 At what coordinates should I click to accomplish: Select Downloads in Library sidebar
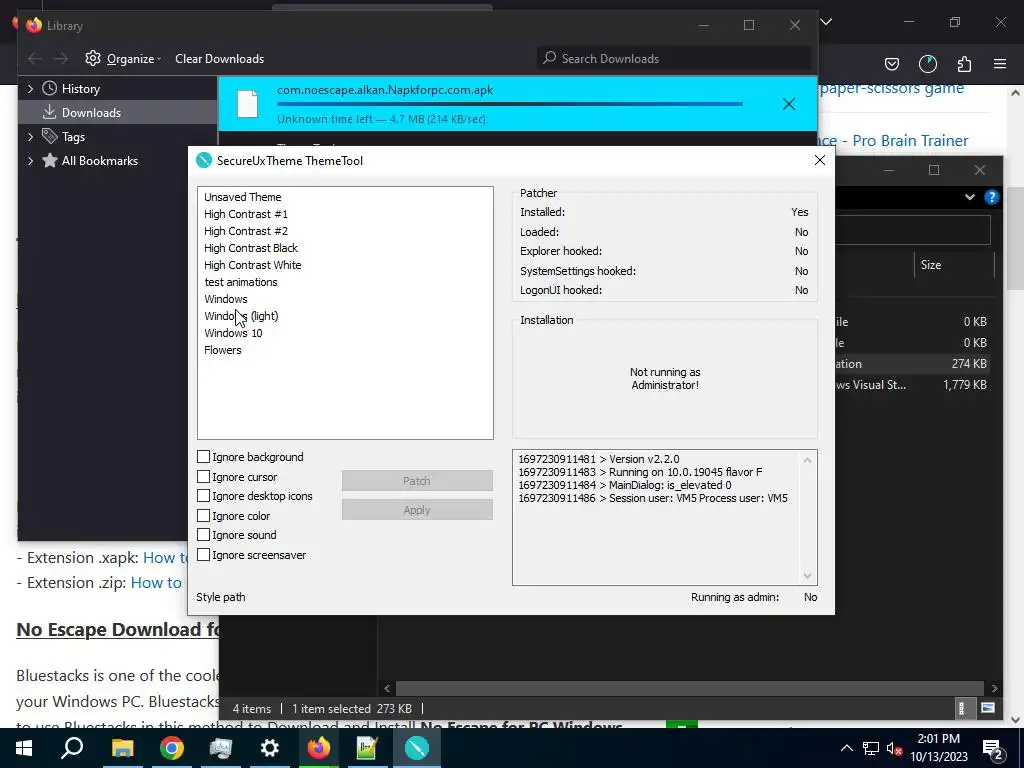[91, 112]
